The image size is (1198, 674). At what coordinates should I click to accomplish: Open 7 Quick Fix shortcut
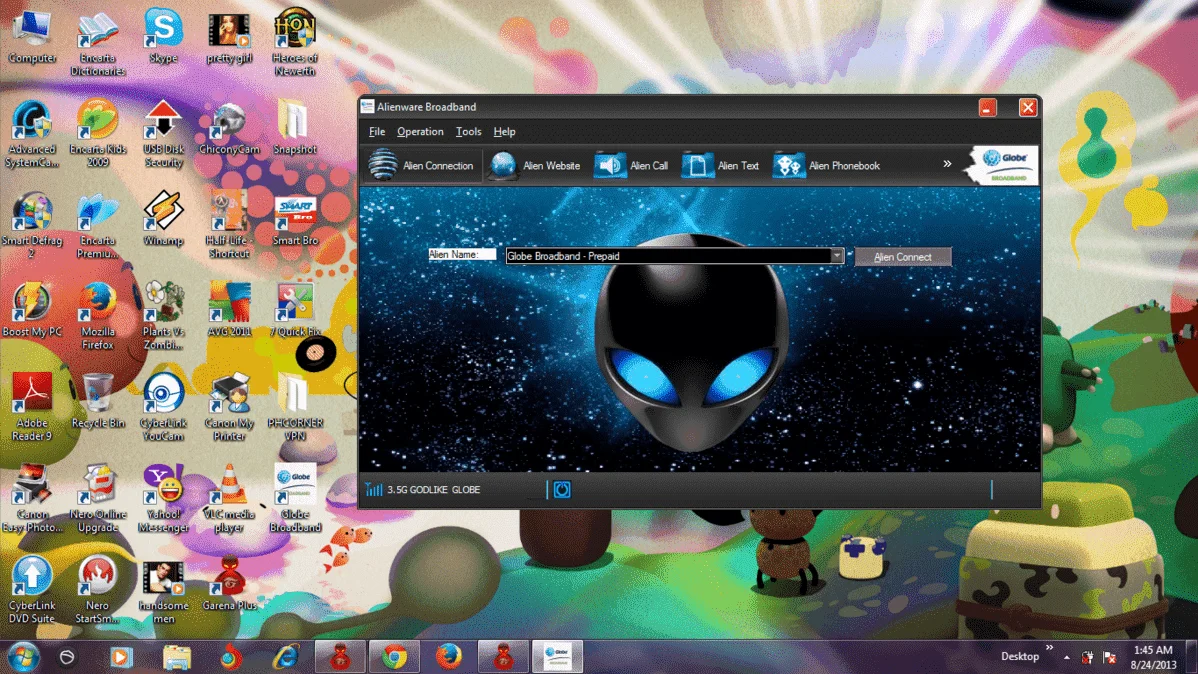click(295, 310)
